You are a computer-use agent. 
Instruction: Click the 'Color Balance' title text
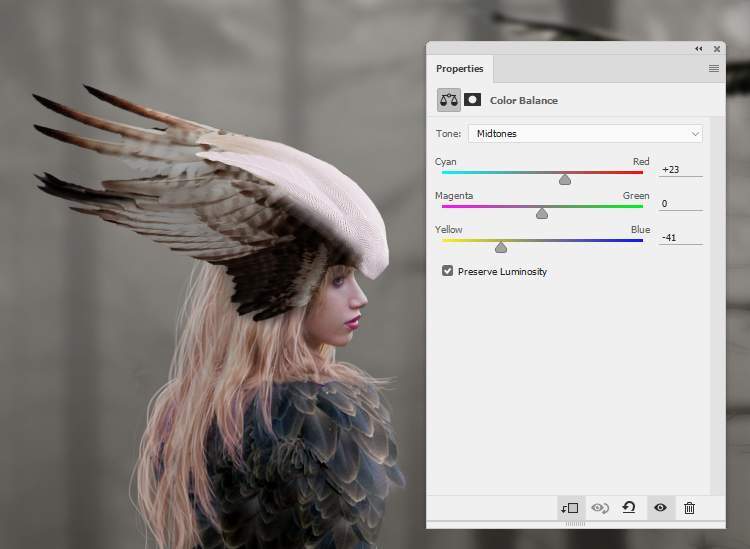(x=524, y=100)
